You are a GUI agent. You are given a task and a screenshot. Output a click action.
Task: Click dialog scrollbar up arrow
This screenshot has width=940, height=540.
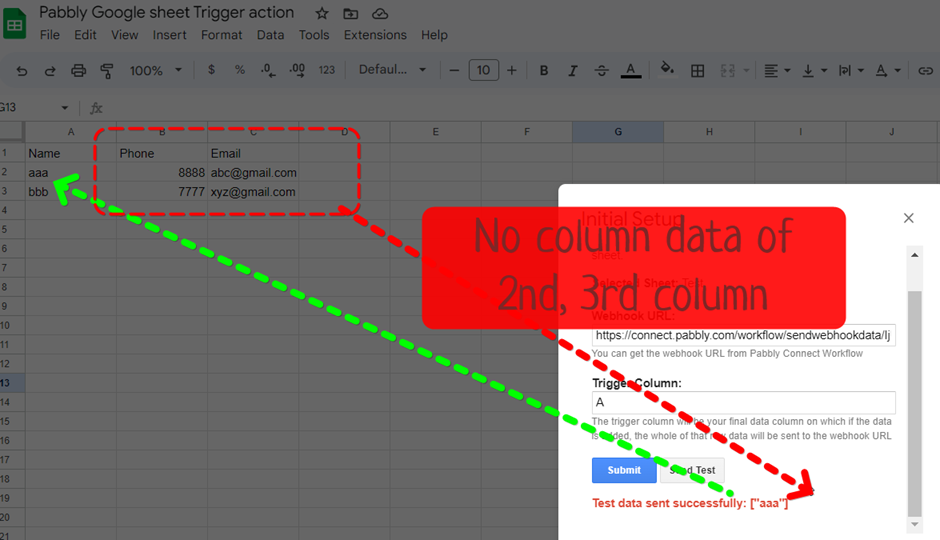coord(914,255)
